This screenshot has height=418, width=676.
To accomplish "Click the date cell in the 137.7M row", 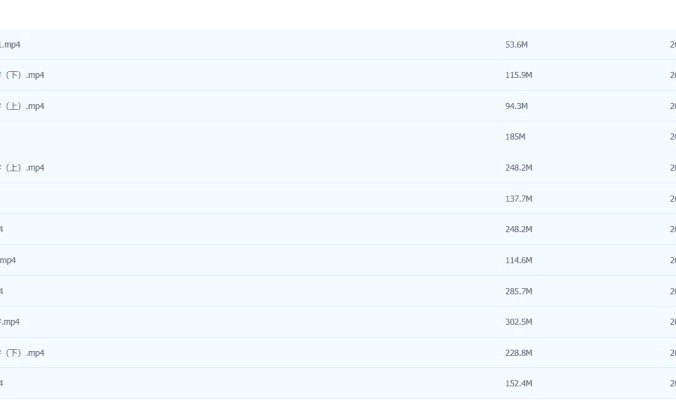I will tap(672, 199).
